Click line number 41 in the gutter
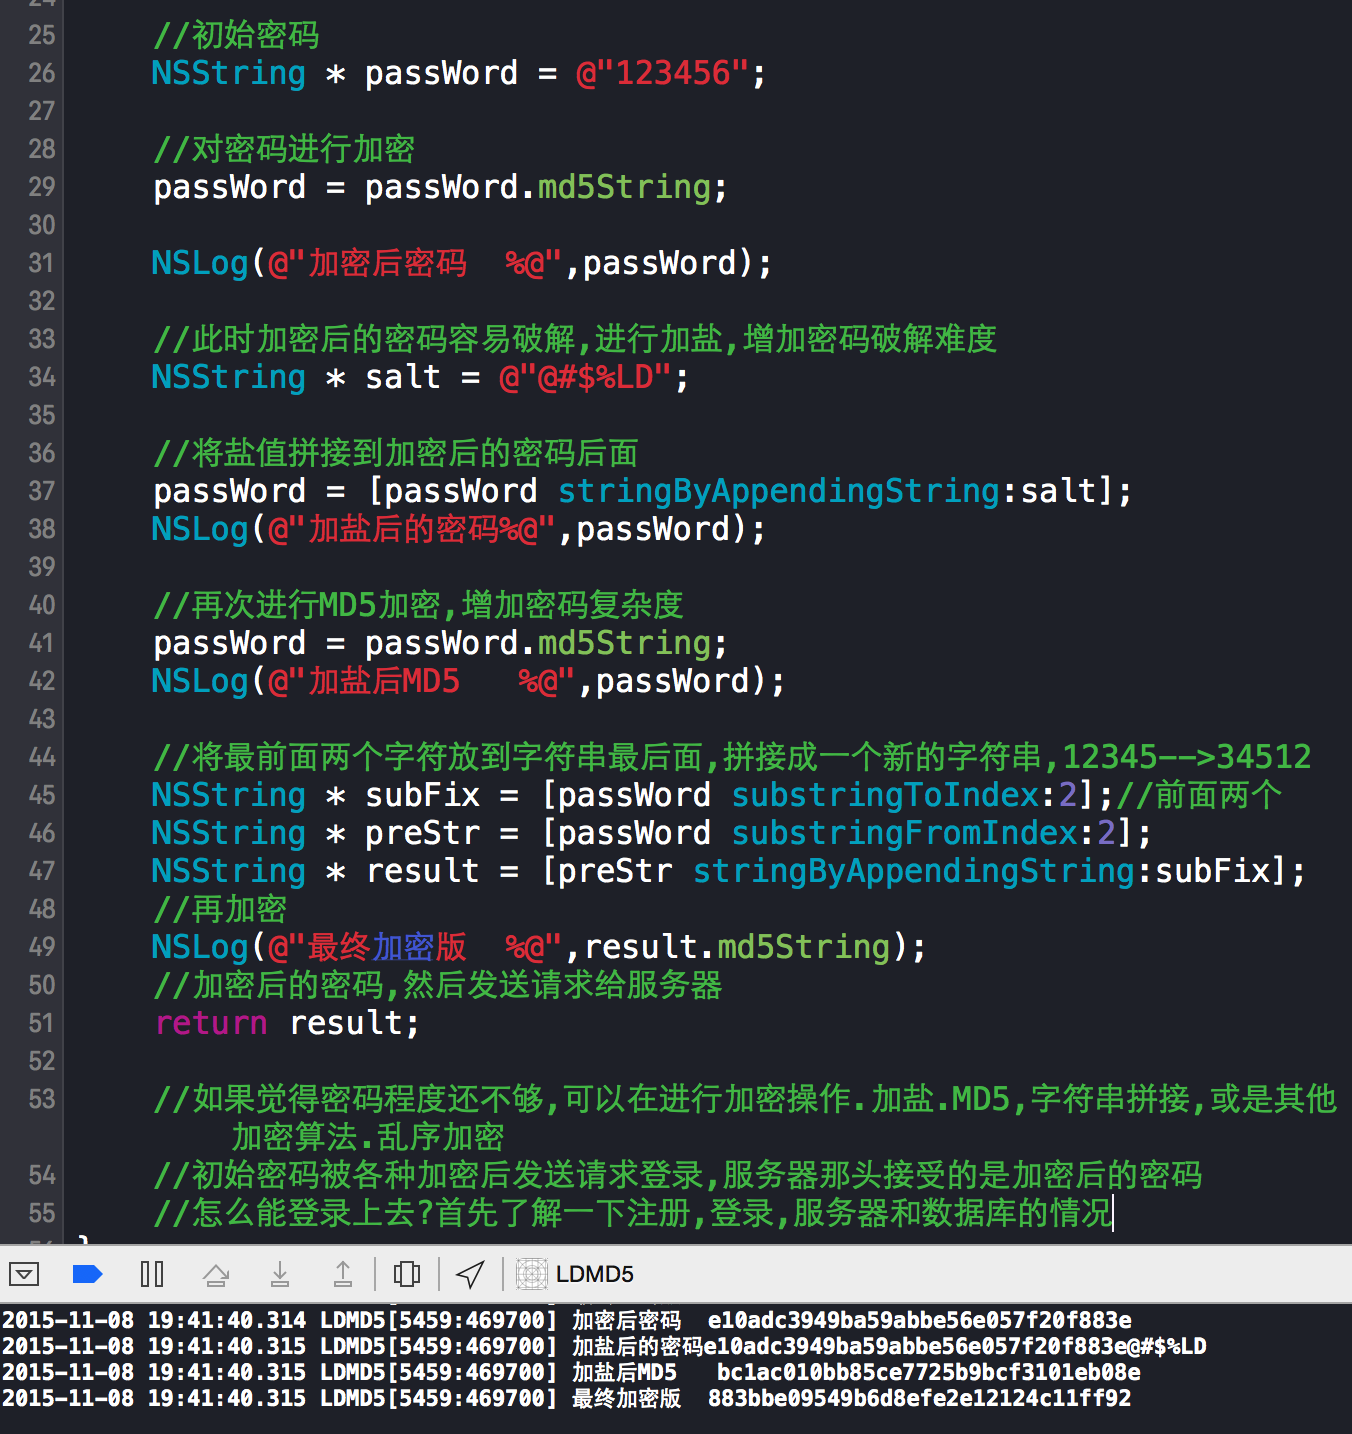Image resolution: width=1352 pixels, height=1434 pixels. [42, 643]
